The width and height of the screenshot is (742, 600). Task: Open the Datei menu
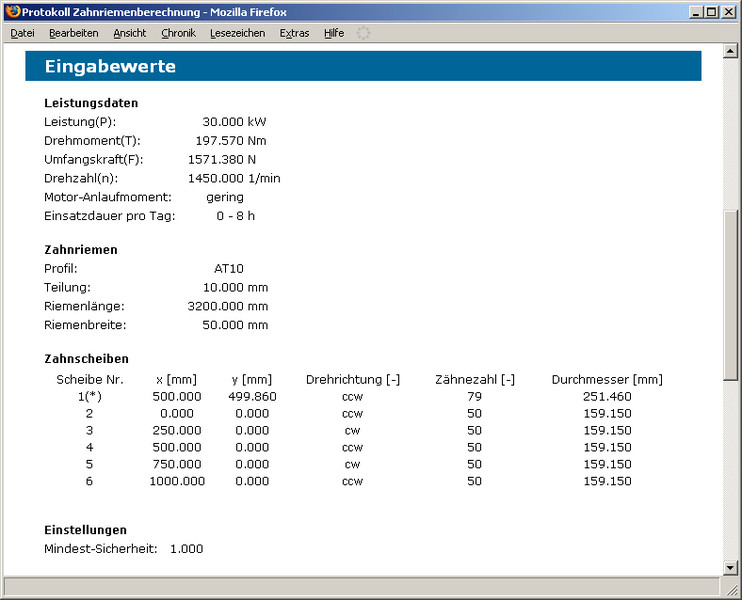click(x=22, y=33)
